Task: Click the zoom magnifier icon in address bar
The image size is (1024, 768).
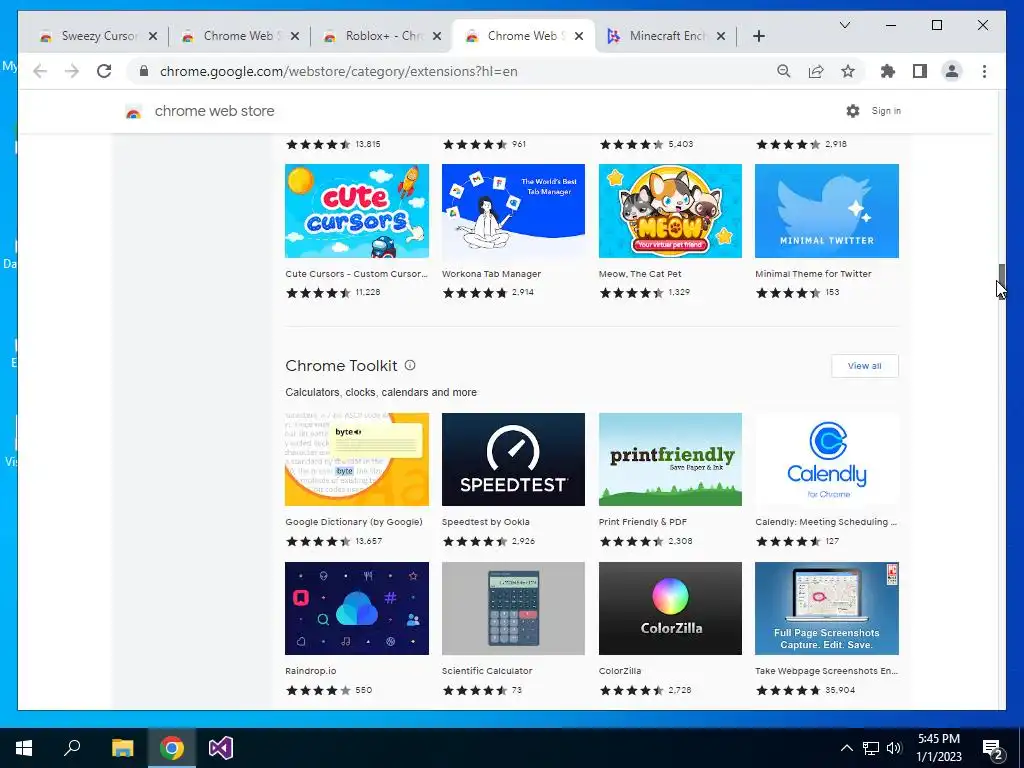Action: pyautogui.click(x=784, y=71)
